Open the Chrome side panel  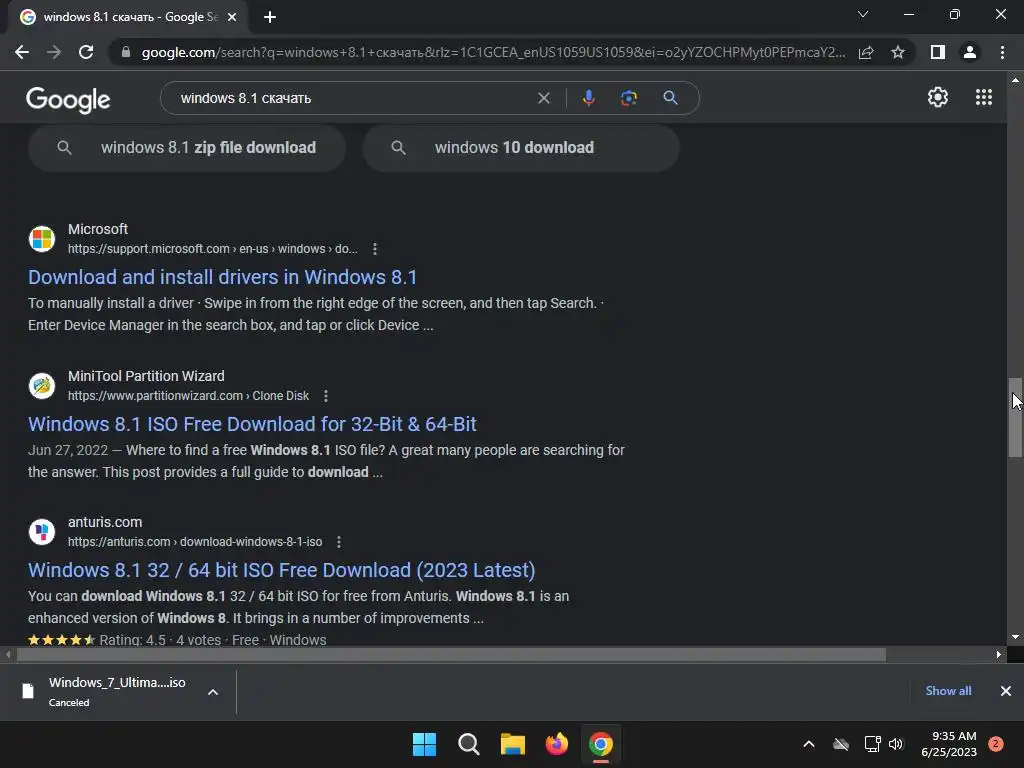click(x=938, y=52)
